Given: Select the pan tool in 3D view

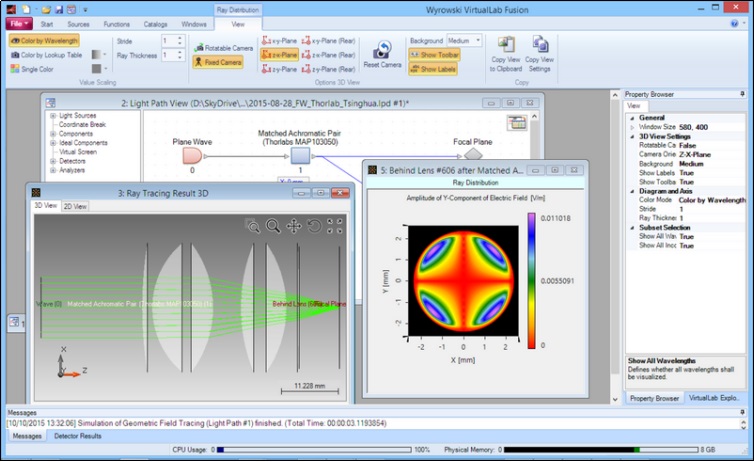Looking at the screenshot, I should pyautogui.click(x=294, y=227).
